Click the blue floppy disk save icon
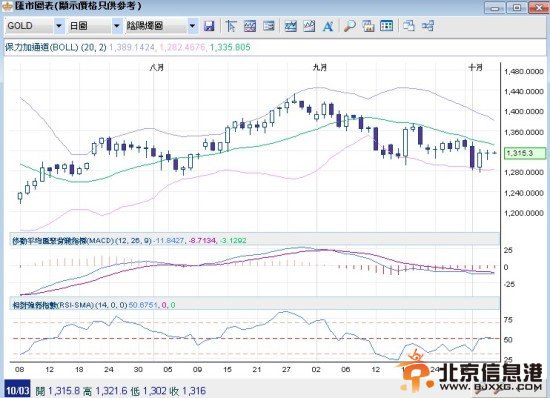The width and height of the screenshot is (550, 398). coord(209,26)
